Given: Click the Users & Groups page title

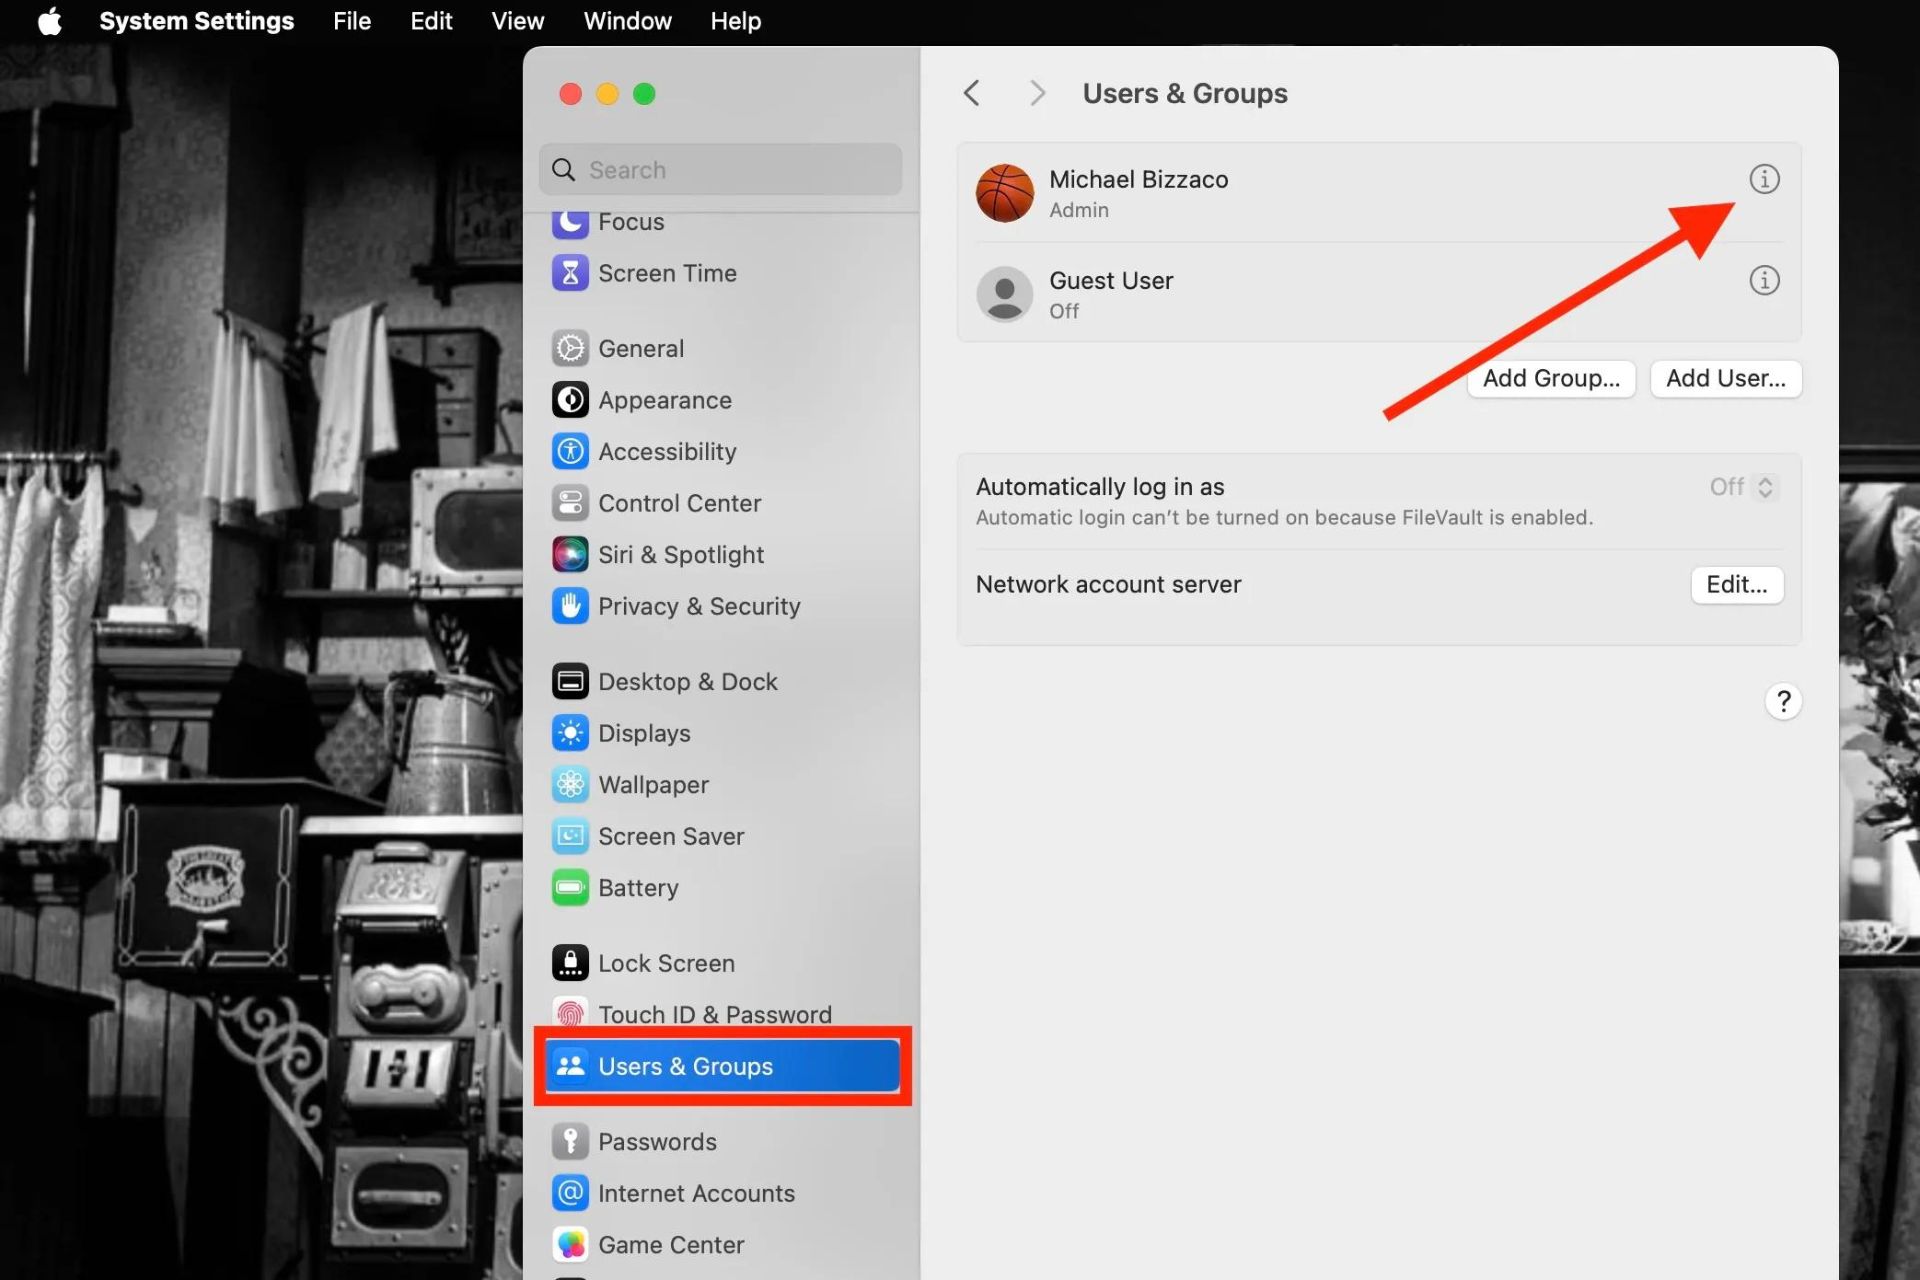Looking at the screenshot, I should point(1185,93).
